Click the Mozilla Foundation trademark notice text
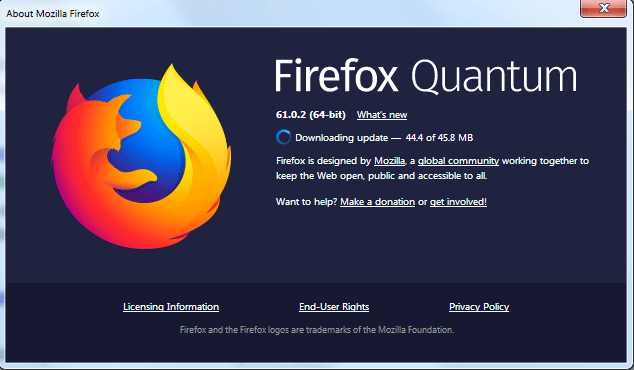The image size is (634, 370). tap(317, 330)
